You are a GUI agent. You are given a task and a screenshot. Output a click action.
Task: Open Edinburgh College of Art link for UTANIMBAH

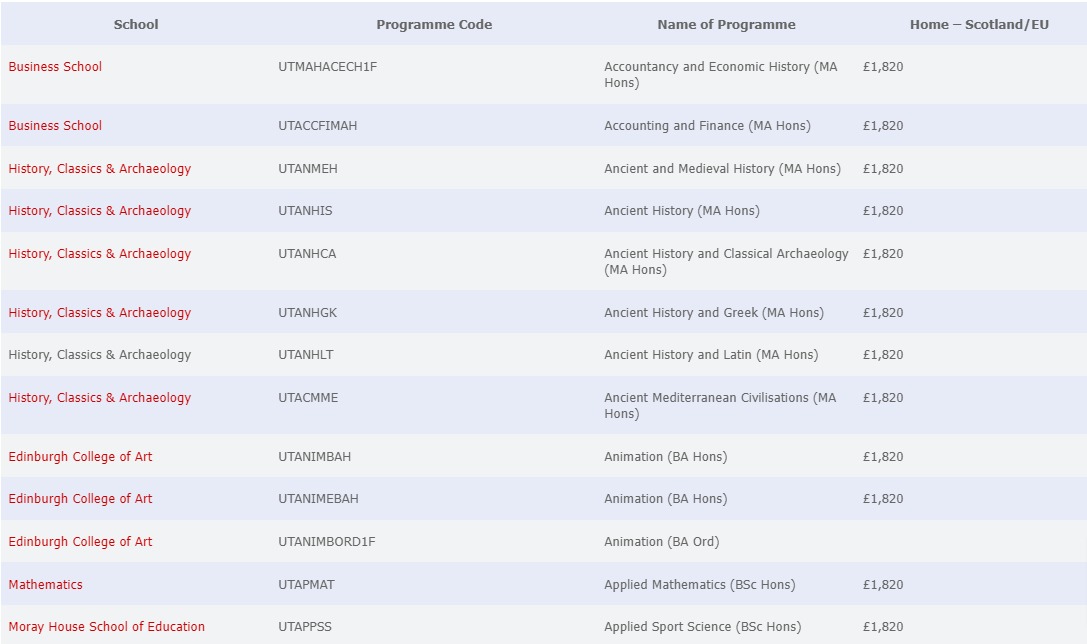(x=80, y=457)
